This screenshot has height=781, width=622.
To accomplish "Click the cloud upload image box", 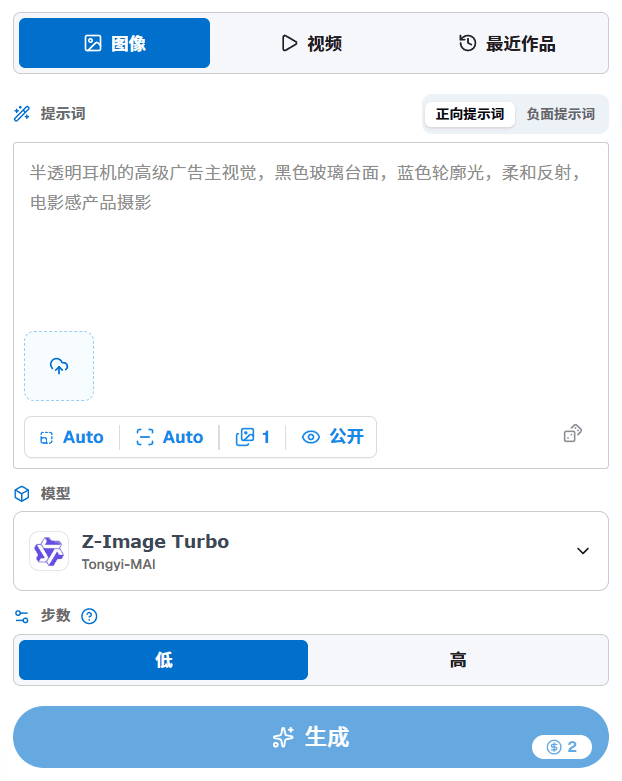I will point(59,366).
